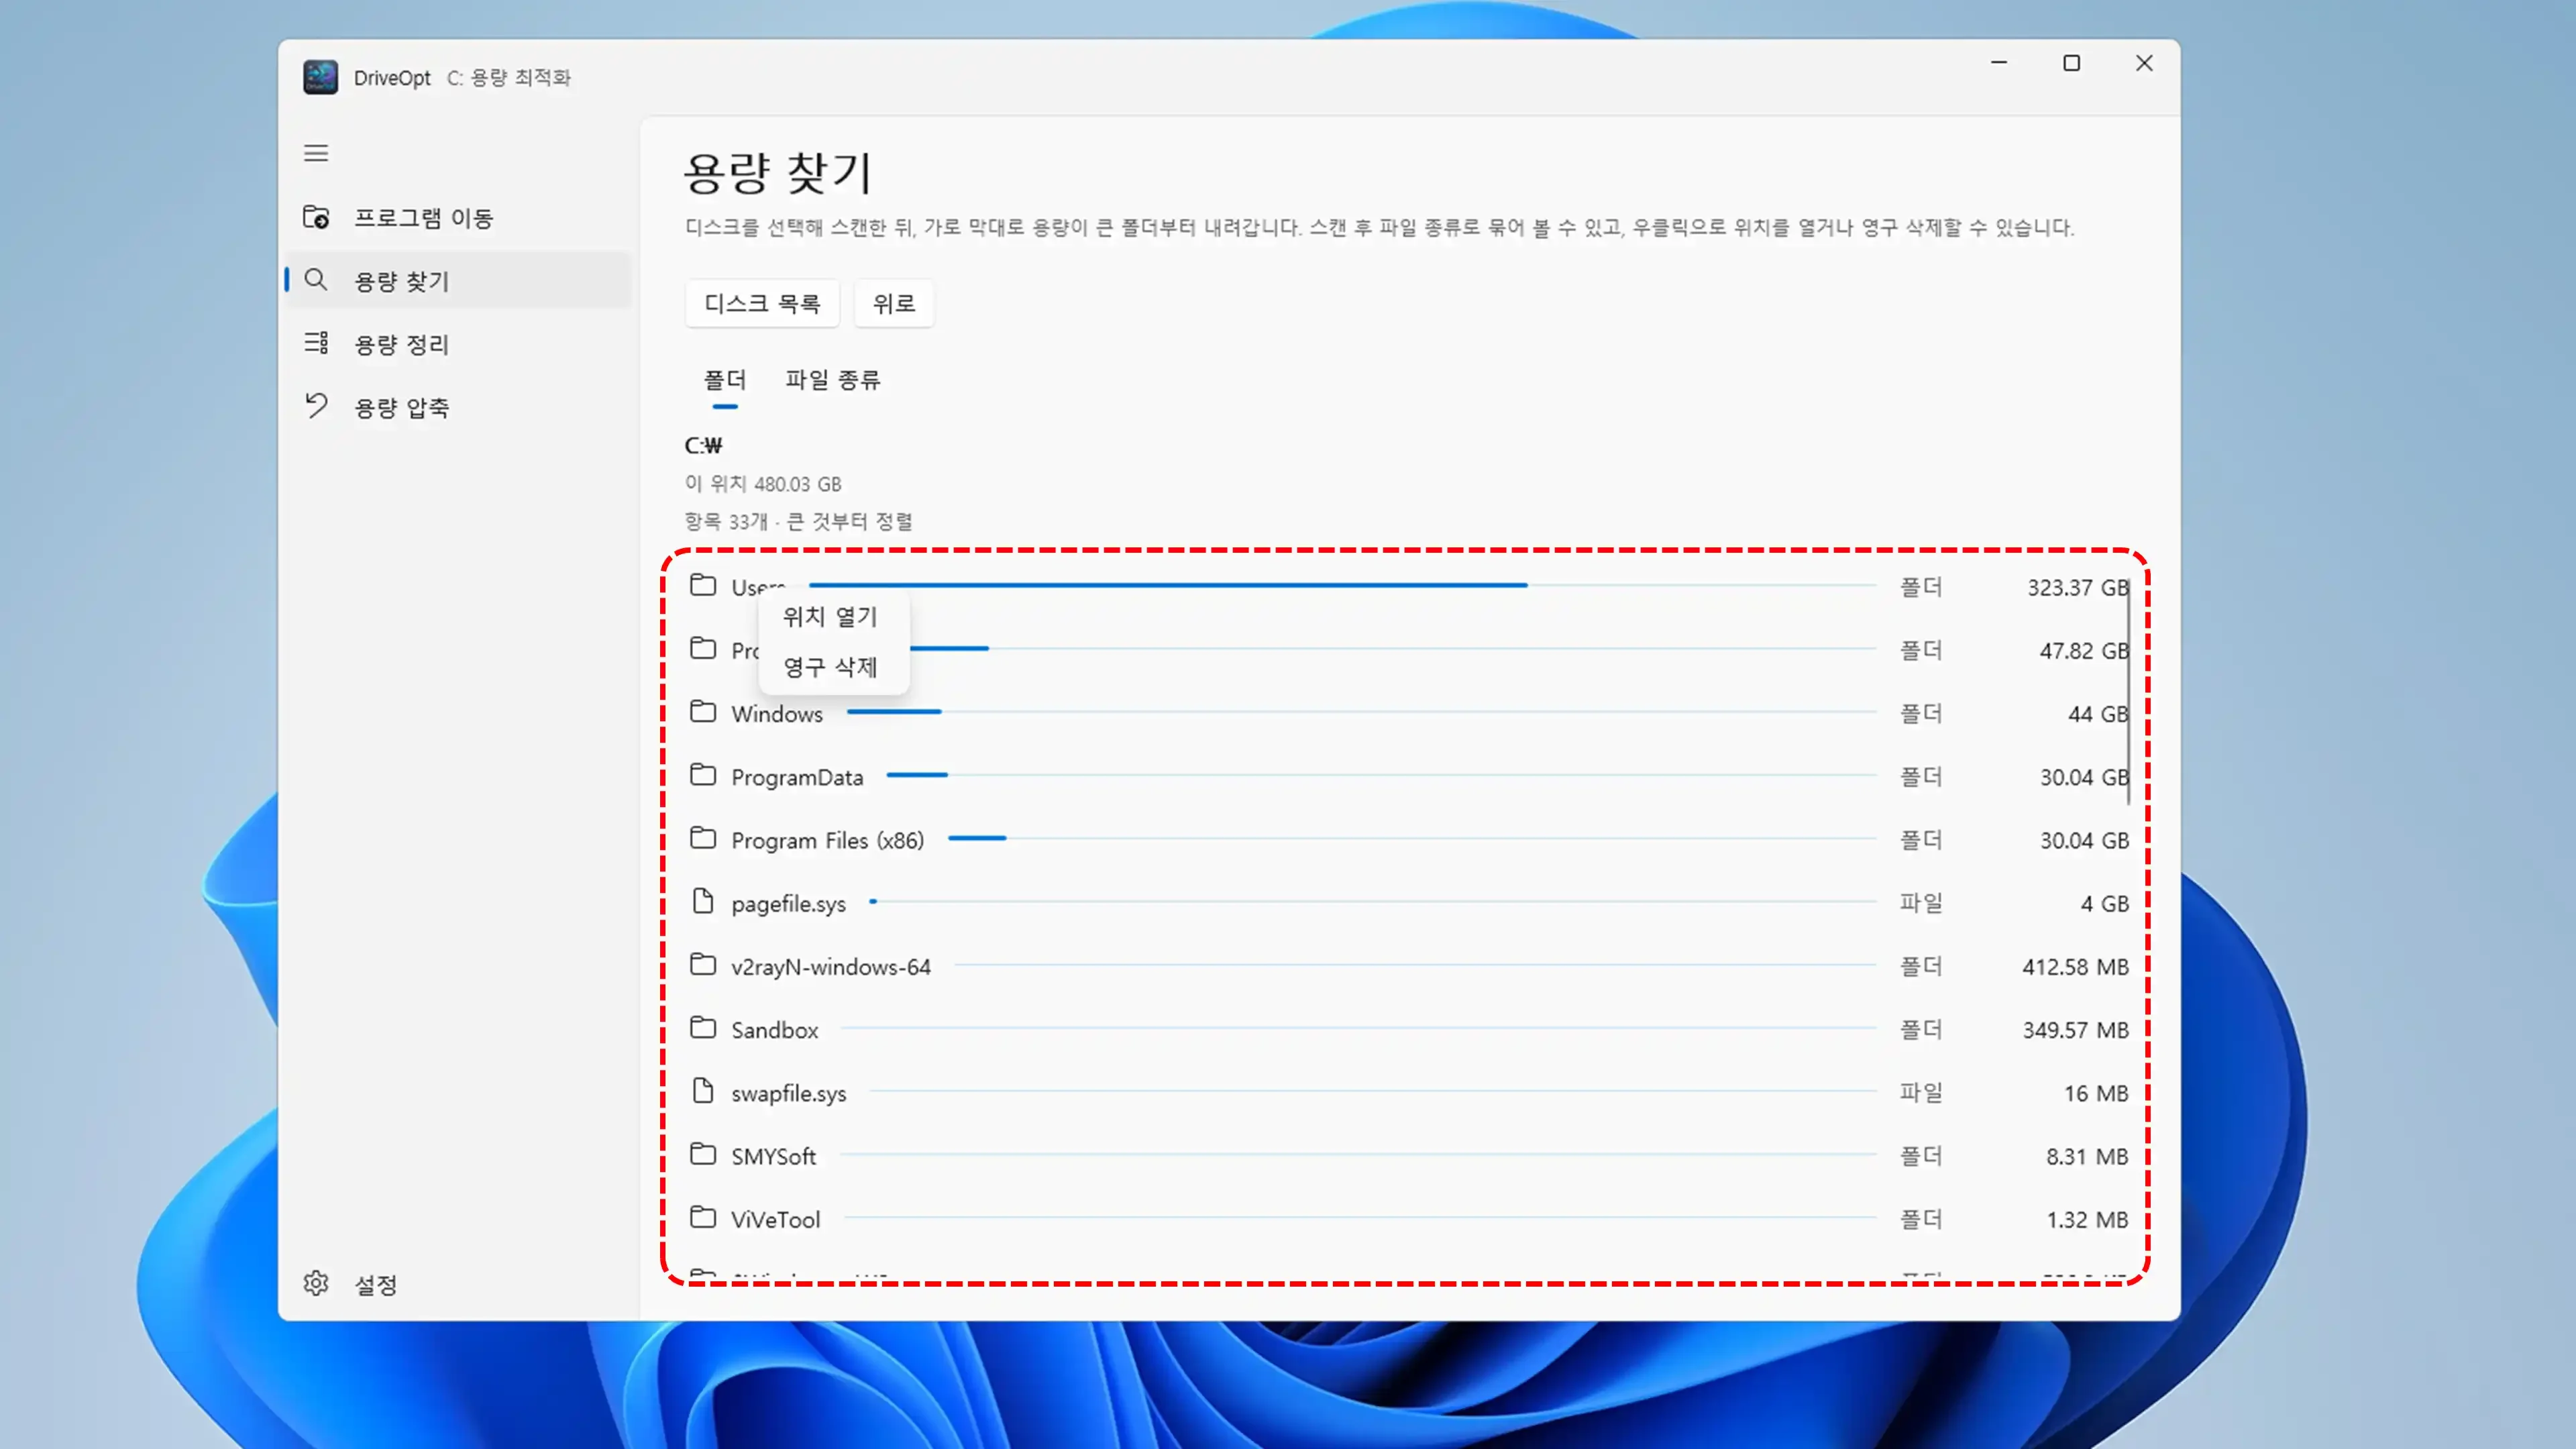The image size is (2576, 1449).
Task: Click the 349.57 MB size value
Action: [2075, 1029]
